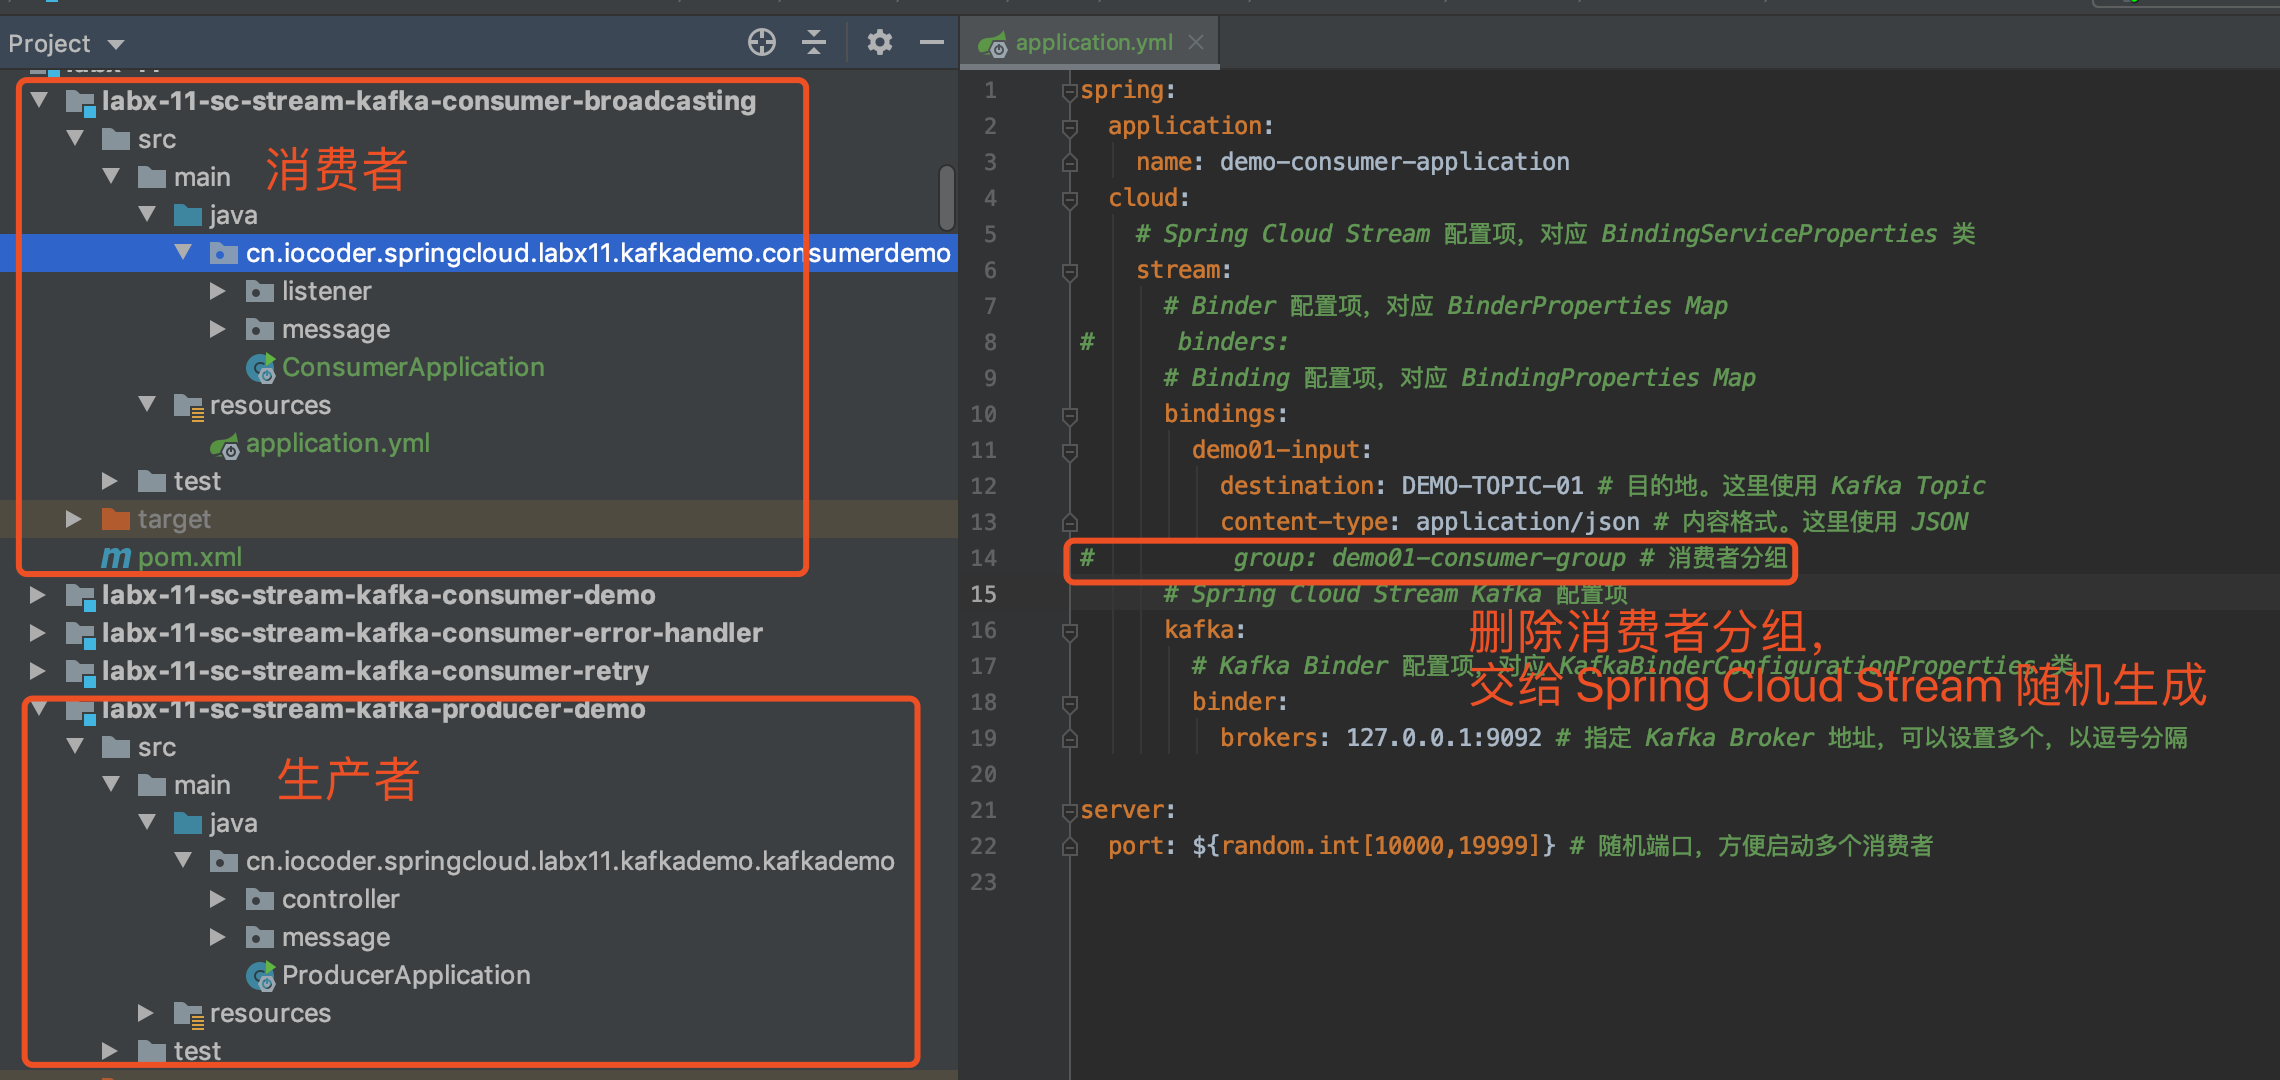
Task: Click the Maven pom.xml file icon
Action: click(116, 557)
